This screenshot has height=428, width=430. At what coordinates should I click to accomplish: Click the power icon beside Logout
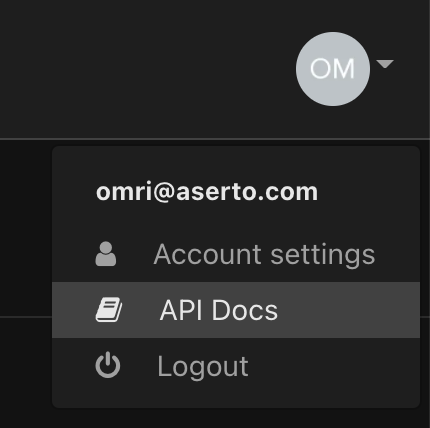[x=108, y=365]
